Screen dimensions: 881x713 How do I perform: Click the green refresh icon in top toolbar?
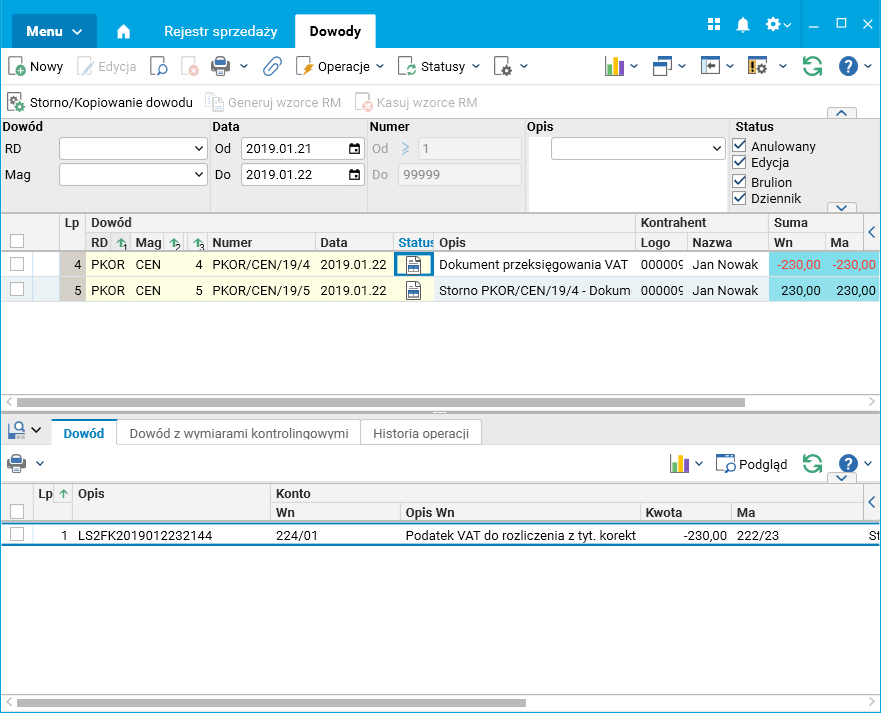click(812, 67)
